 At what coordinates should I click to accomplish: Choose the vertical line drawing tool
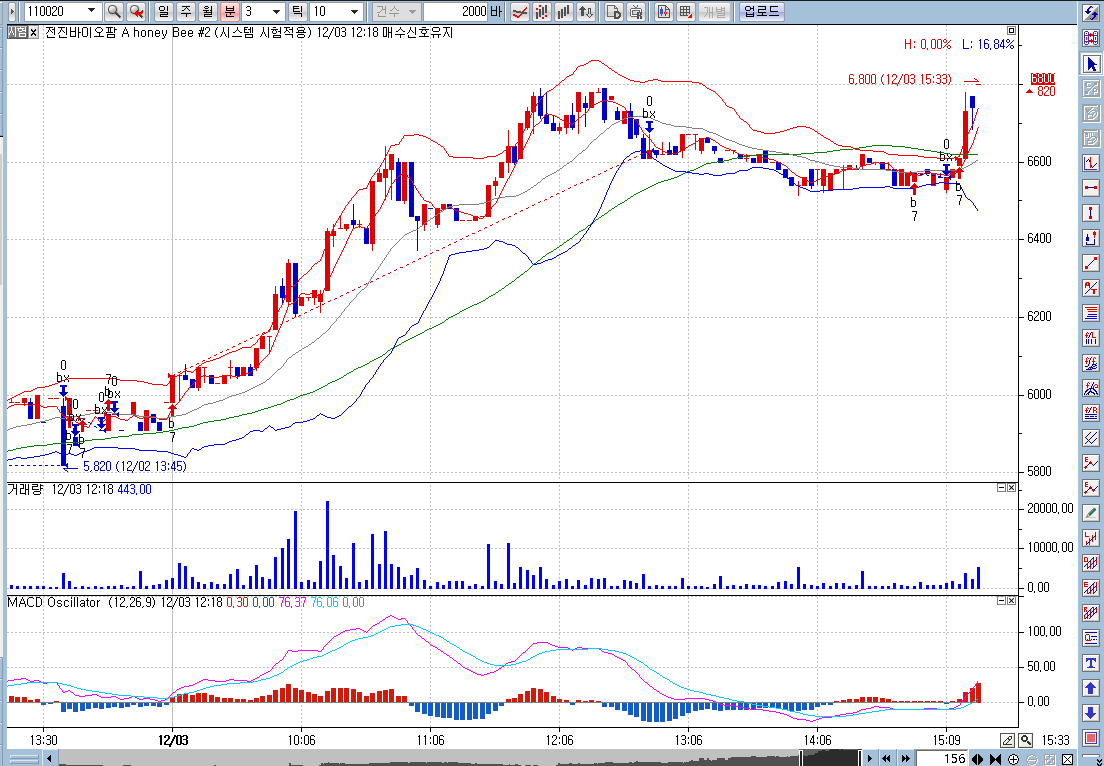tap(1091, 214)
